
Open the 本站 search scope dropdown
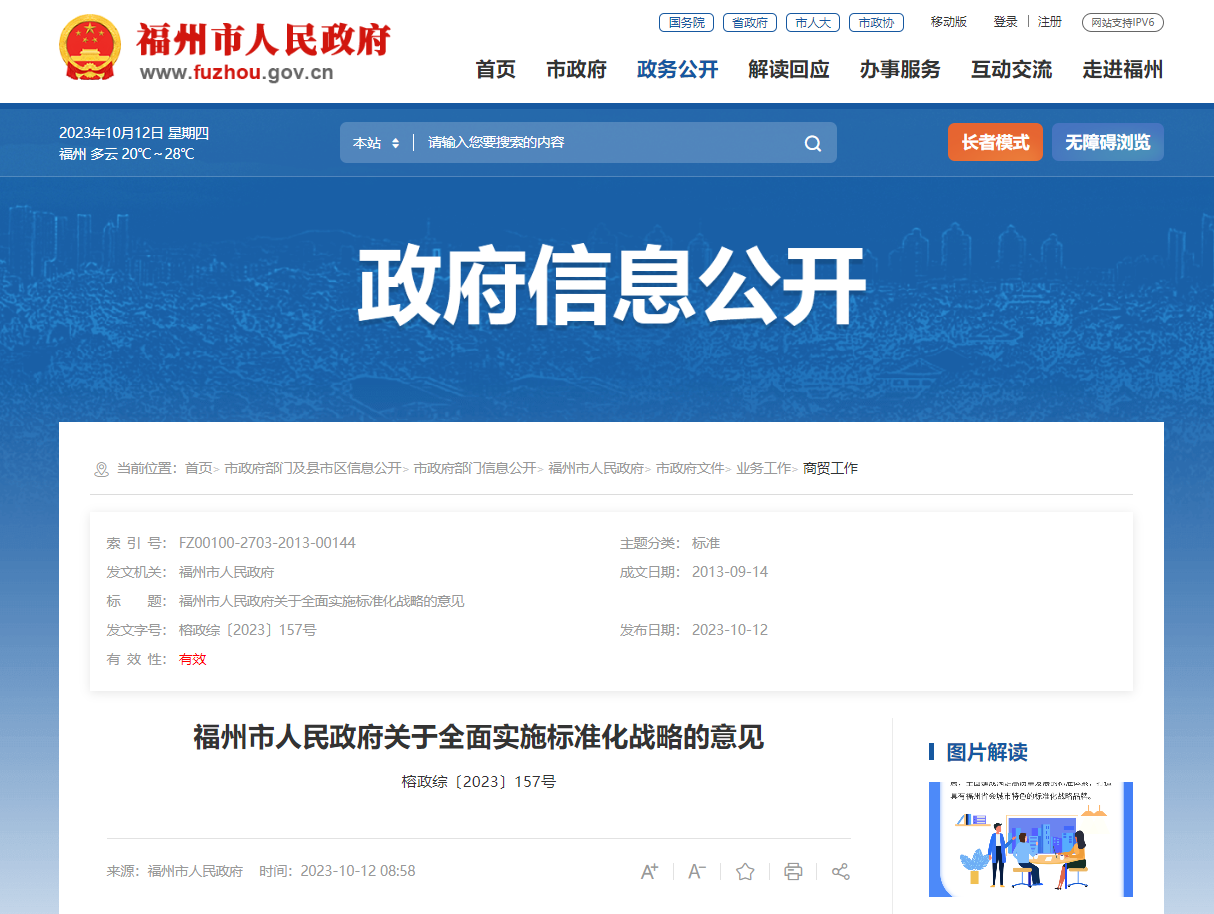coord(376,142)
